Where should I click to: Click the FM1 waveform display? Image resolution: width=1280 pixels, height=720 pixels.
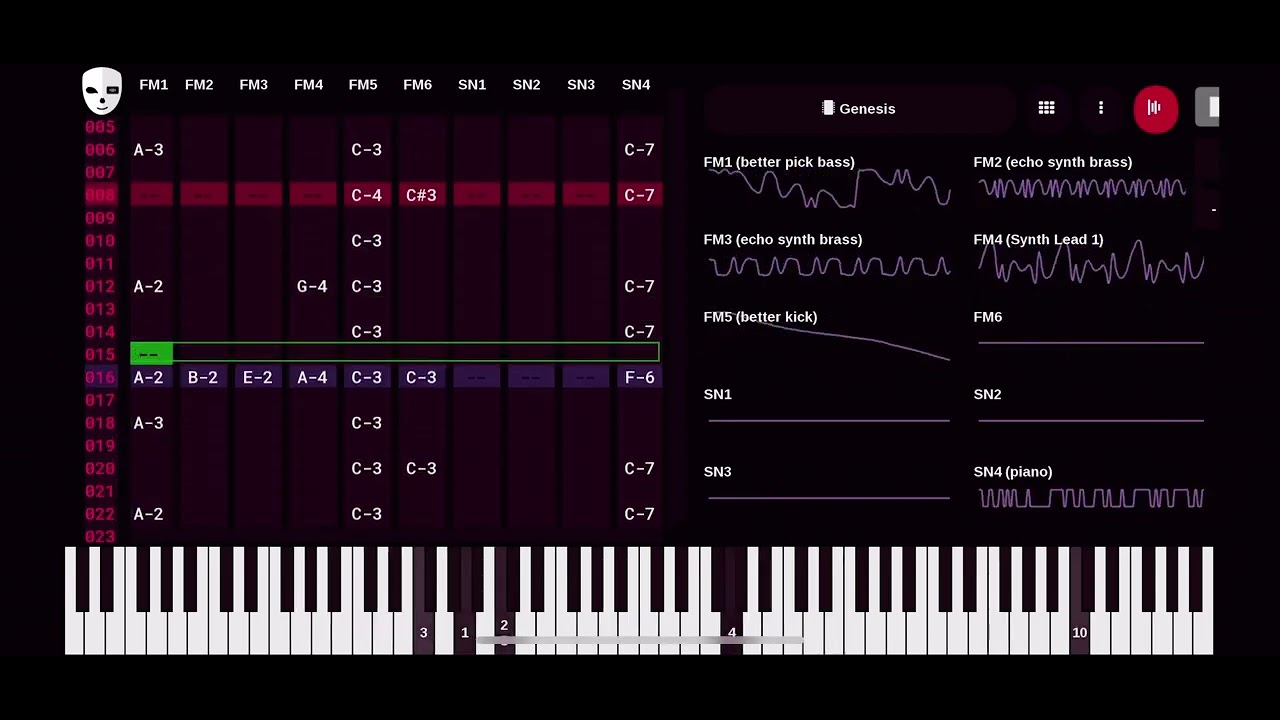(828, 188)
